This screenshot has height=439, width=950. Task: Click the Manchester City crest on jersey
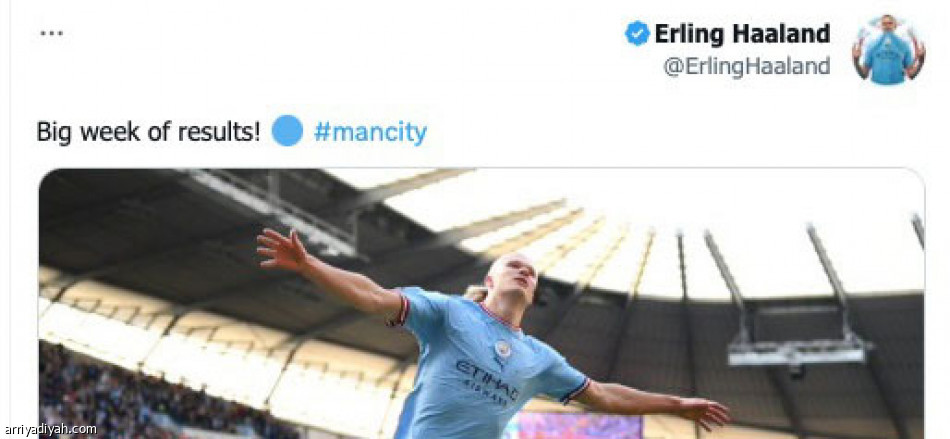coord(502,349)
